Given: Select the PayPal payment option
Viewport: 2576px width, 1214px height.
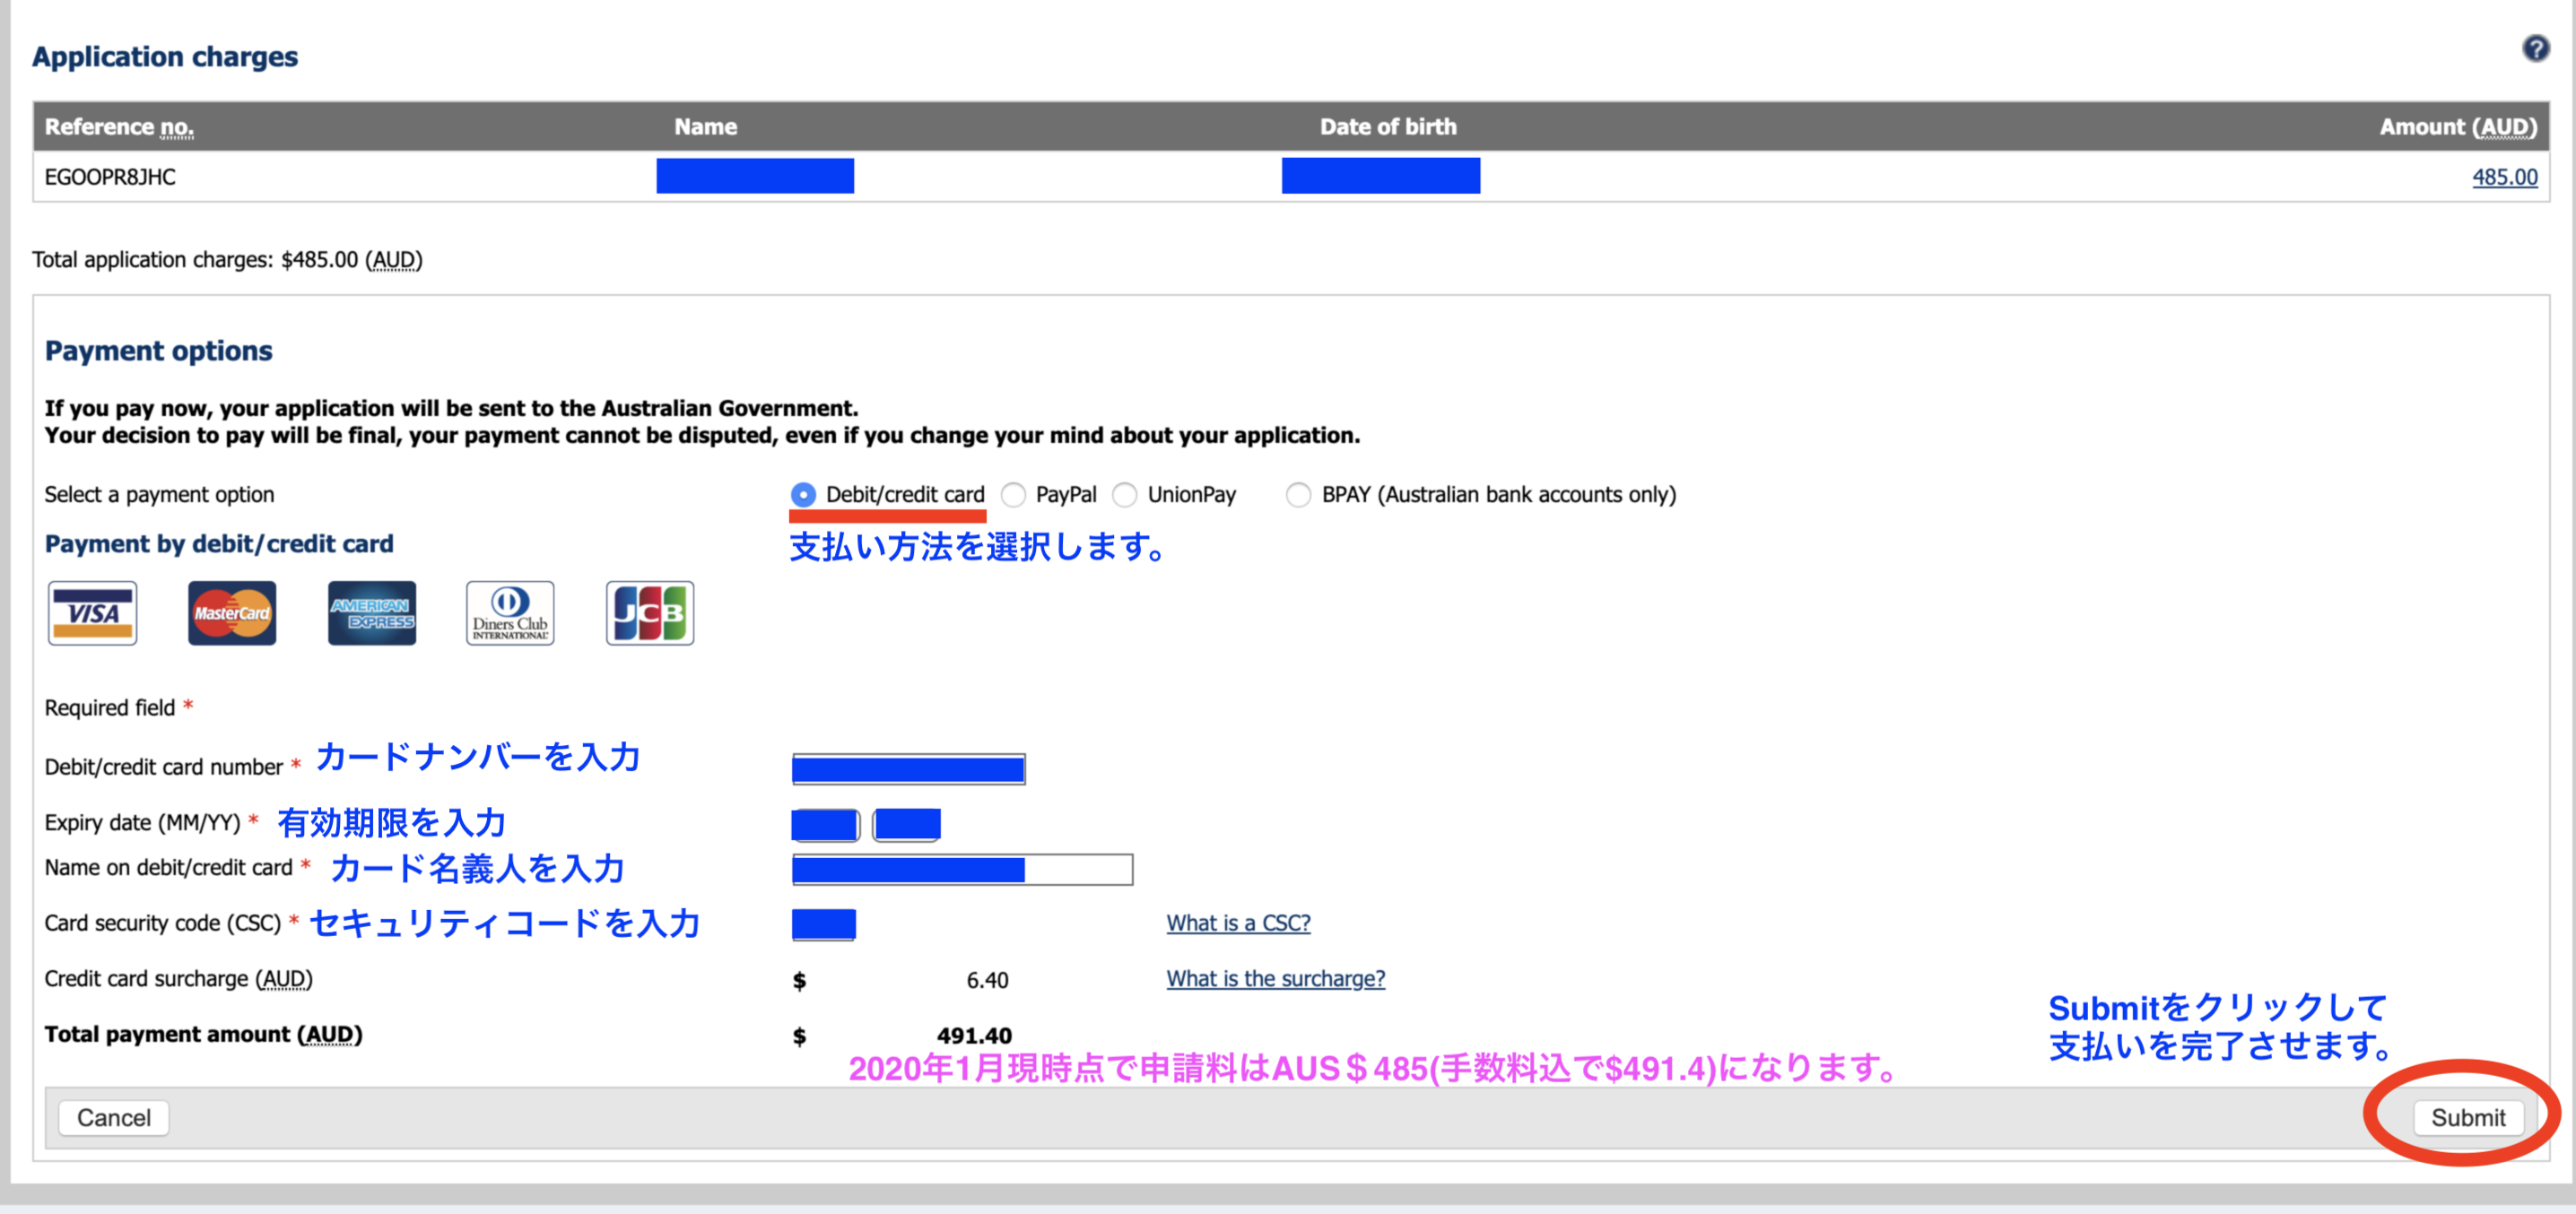Looking at the screenshot, I should [x=1014, y=495].
